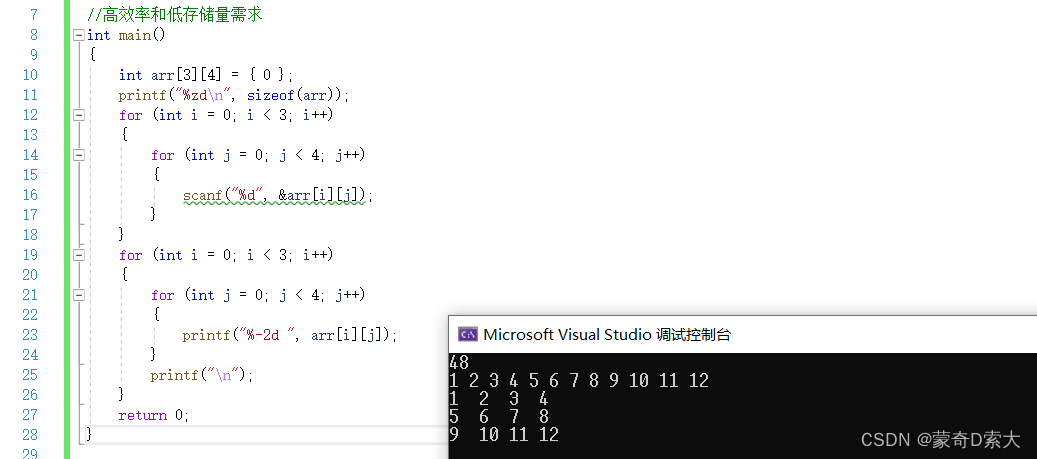This screenshot has width=1037, height=459.
Task: Click line number 27 in the gutter
Action: tap(30, 415)
